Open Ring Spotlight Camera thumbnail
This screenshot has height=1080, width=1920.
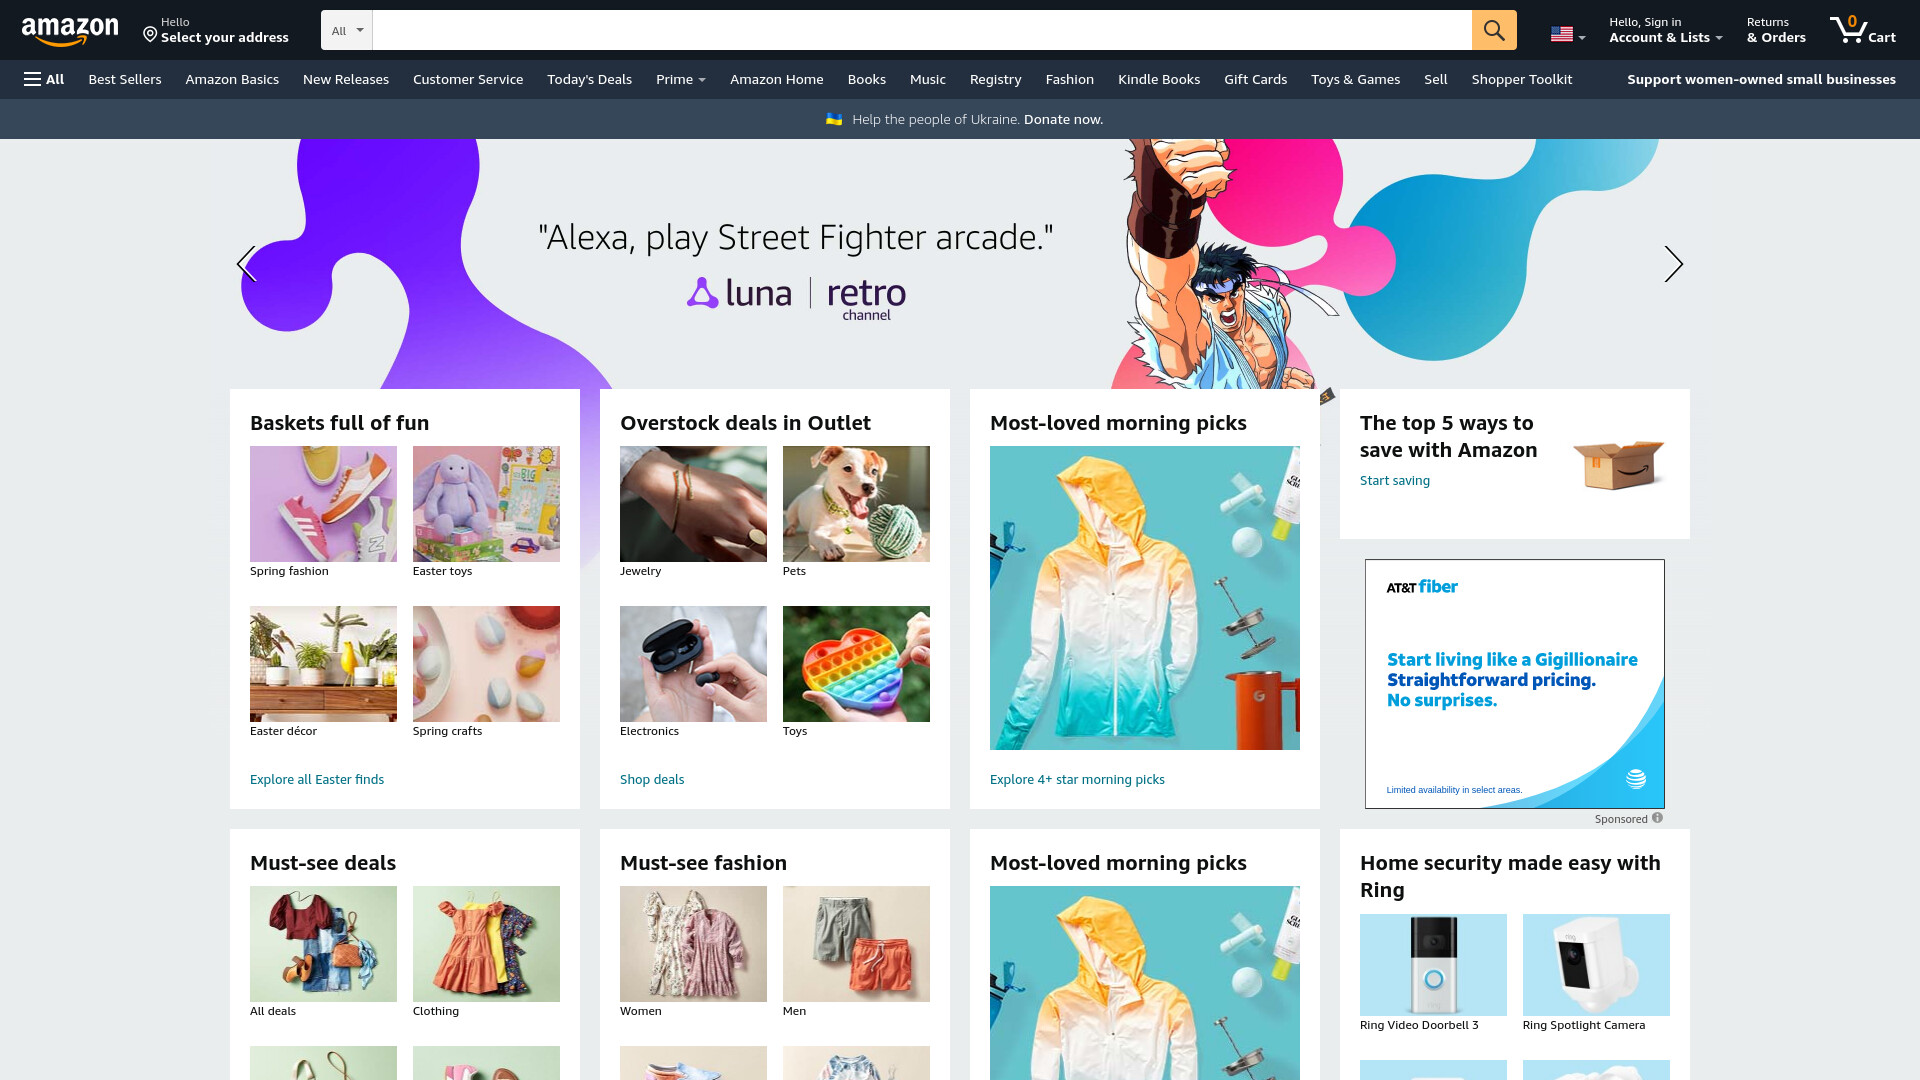[1596, 965]
